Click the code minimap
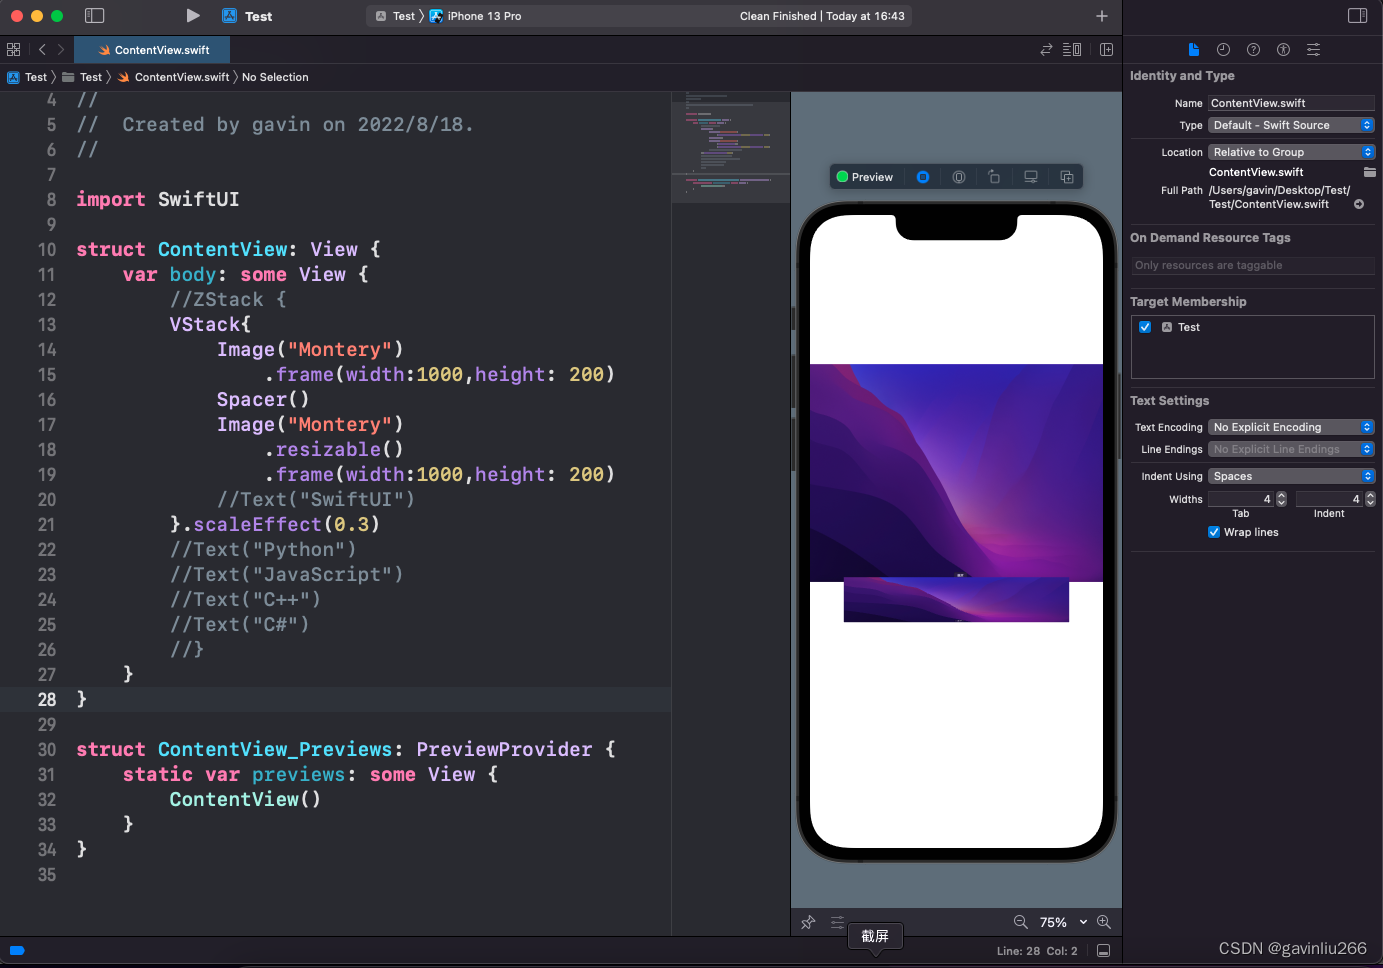The image size is (1383, 968). [x=731, y=147]
